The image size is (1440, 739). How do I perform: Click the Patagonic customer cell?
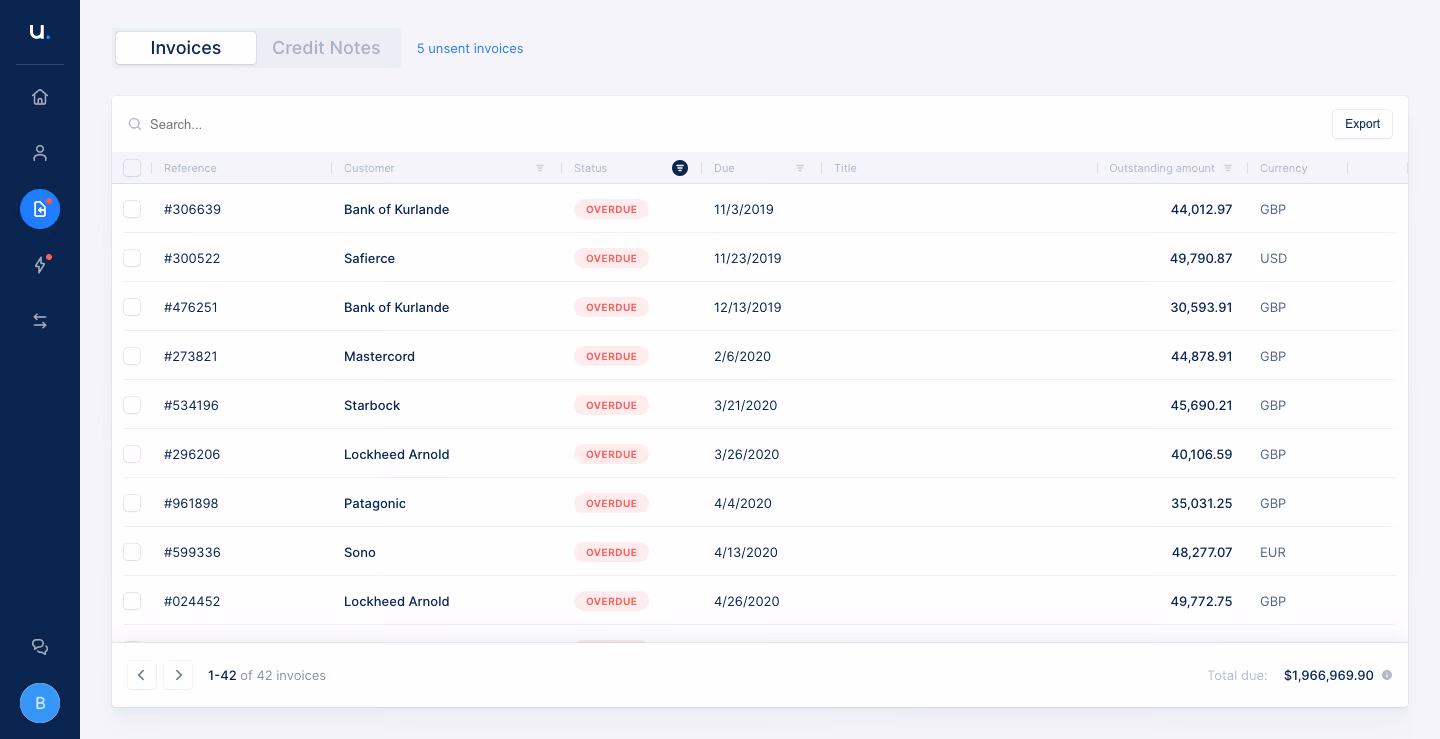(375, 503)
